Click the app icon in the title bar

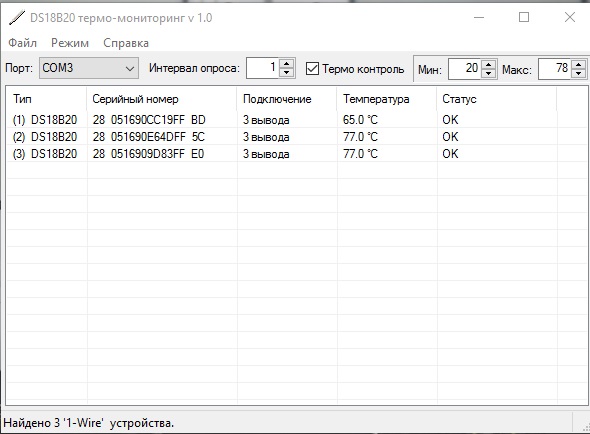[17, 18]
